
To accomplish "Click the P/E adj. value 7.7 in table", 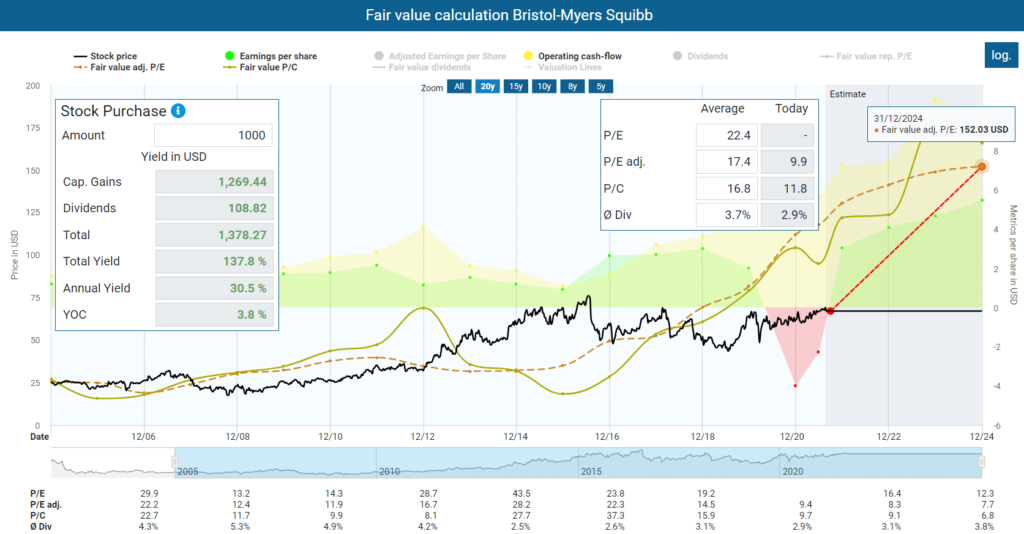I will (x=987, y=505).
